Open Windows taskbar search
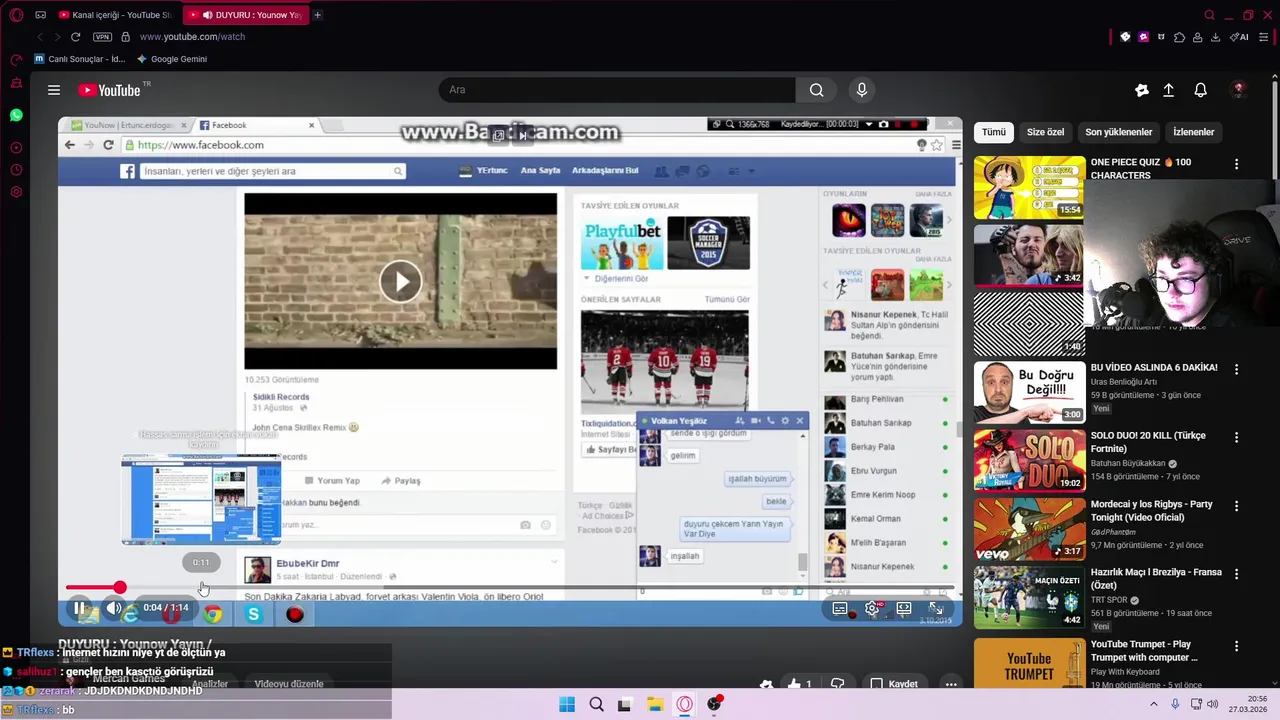 pyautogui.click(x=596, y=704)
